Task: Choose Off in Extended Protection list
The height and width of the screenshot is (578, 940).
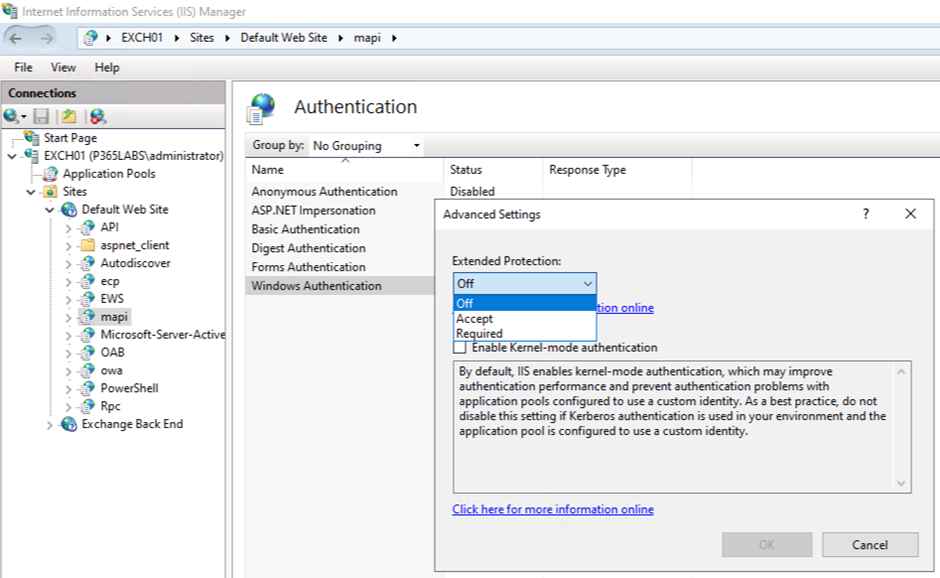Action: tap(525, 303)
